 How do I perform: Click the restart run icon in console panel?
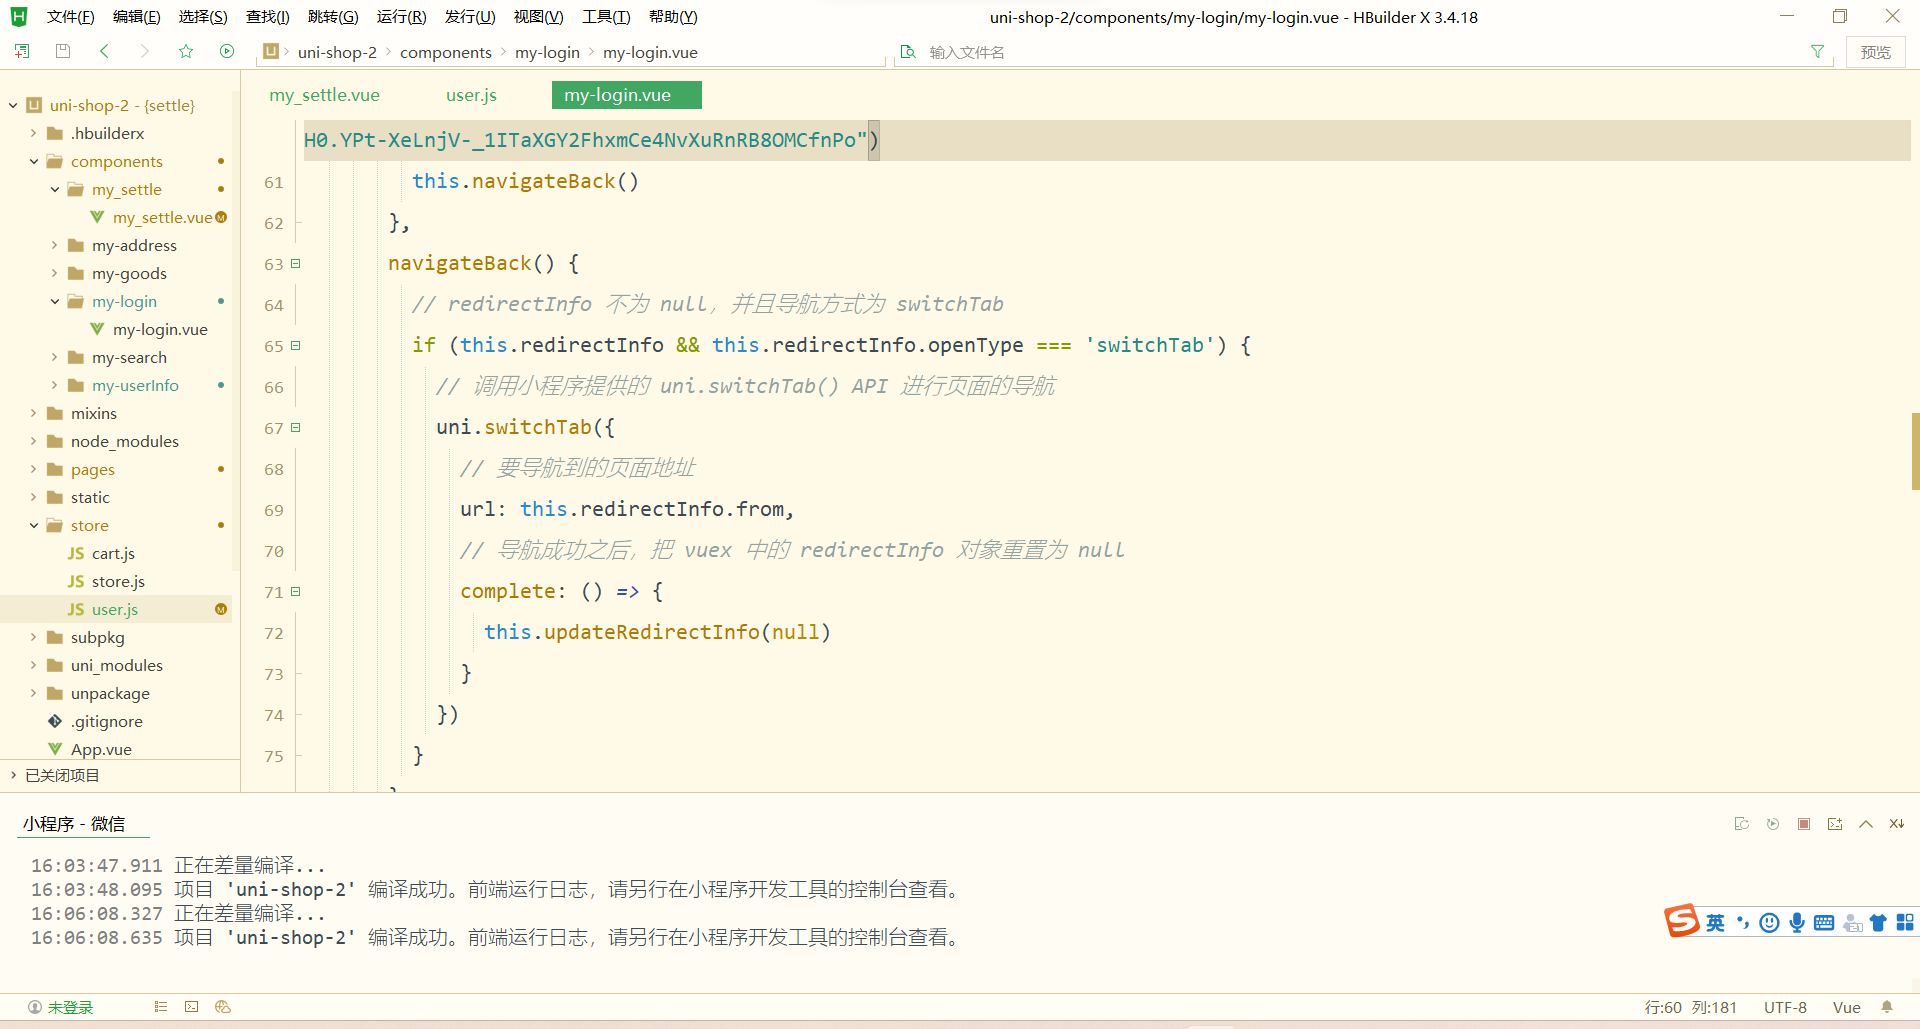point(1773,823)
